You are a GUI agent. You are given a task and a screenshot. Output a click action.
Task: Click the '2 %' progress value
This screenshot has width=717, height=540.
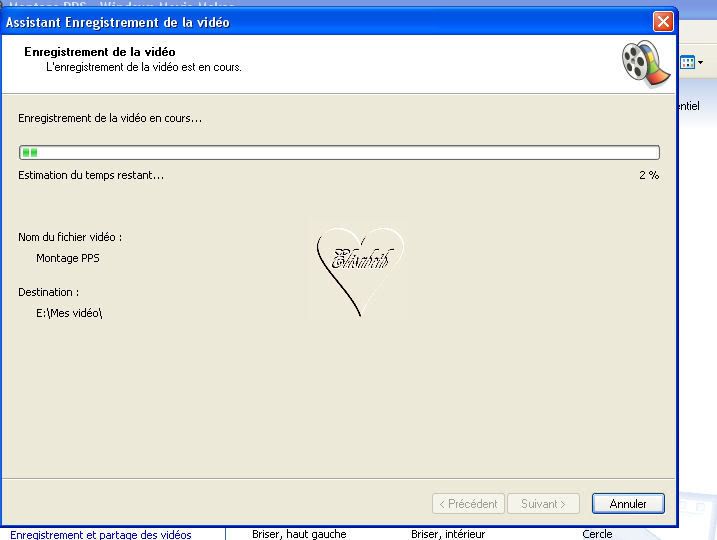(649, 175)
